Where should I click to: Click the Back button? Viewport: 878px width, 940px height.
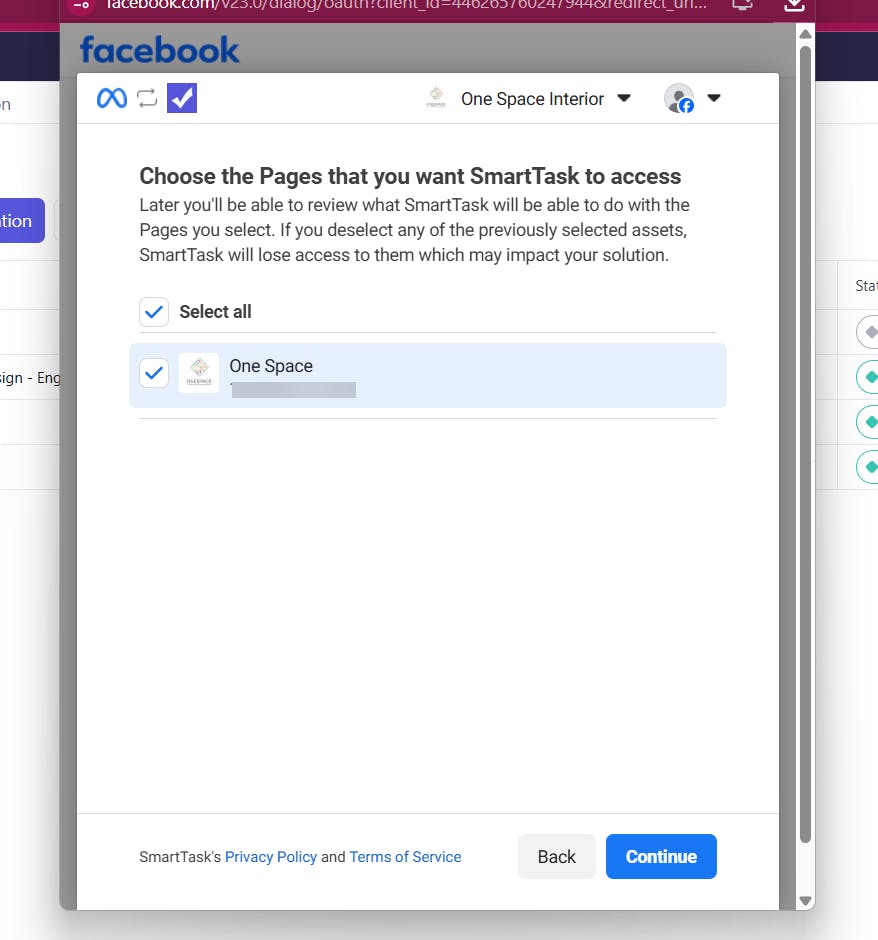tap(557, 856)
